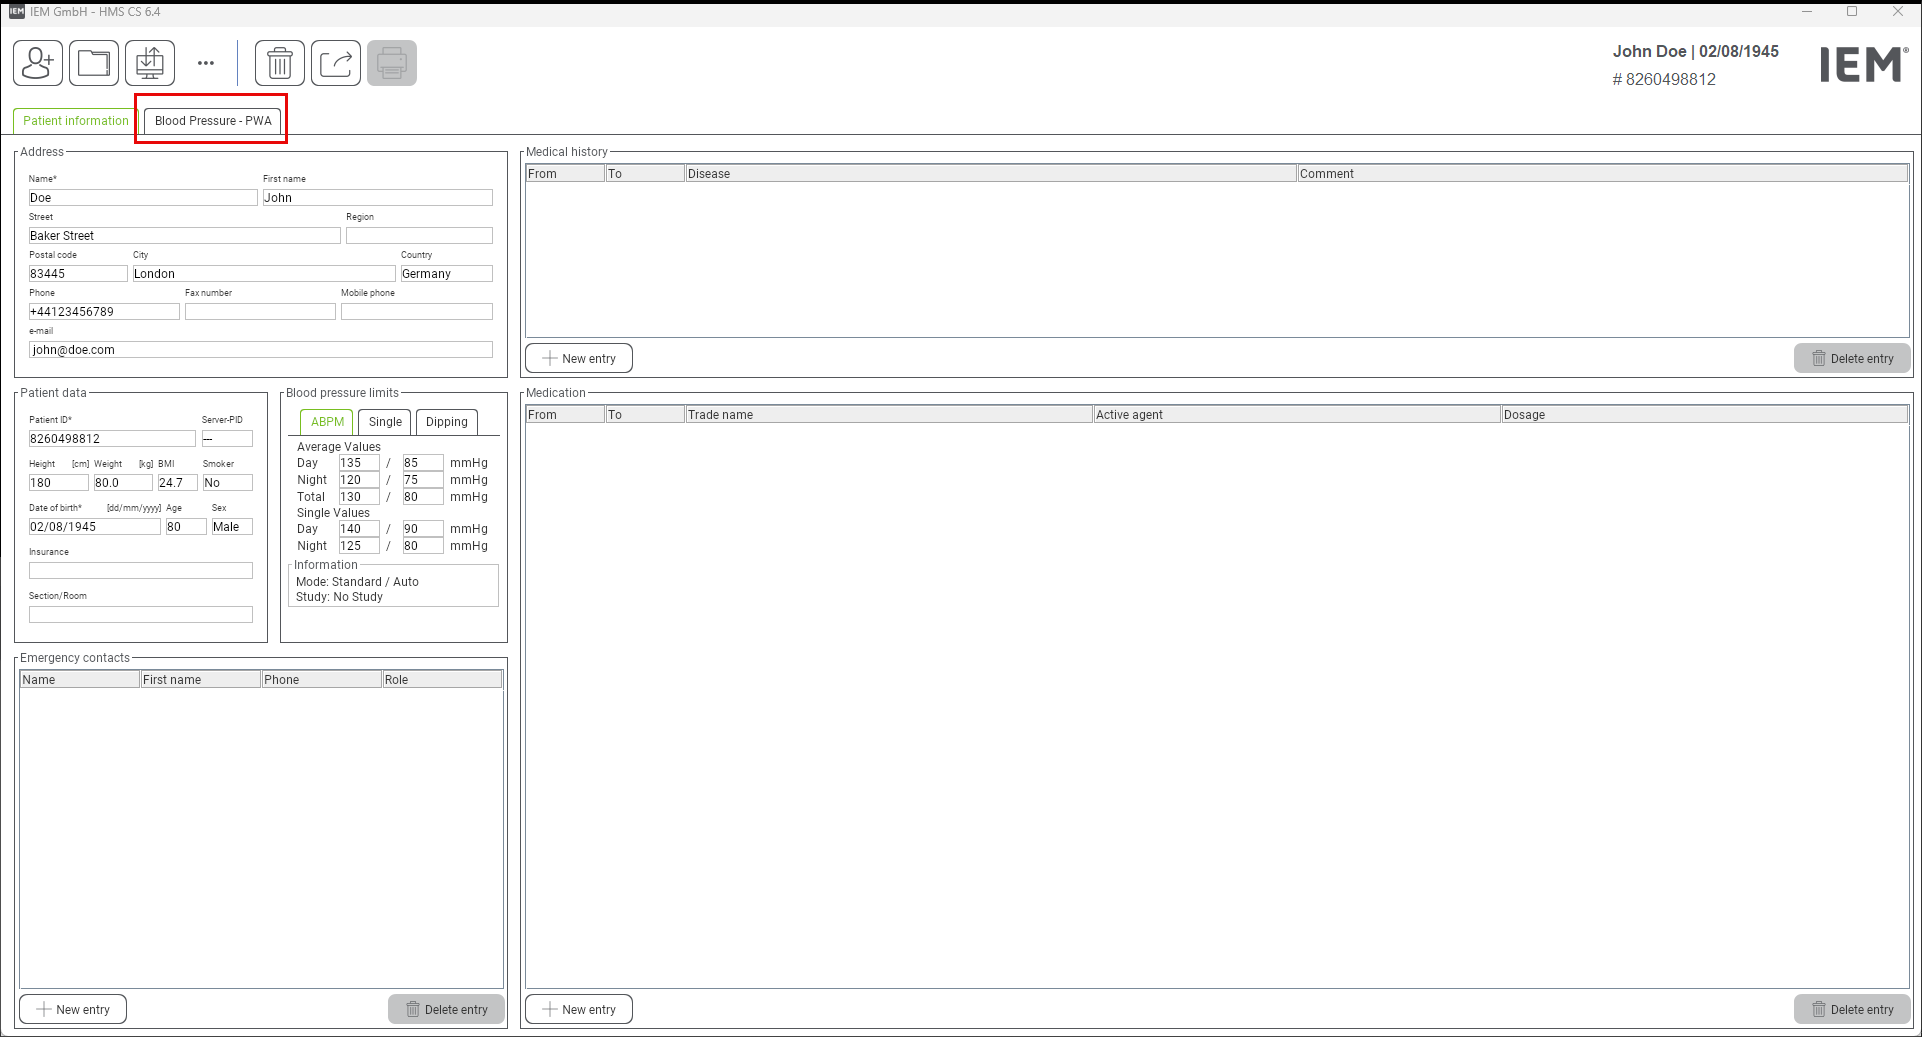Click Delete entry under Medication
Screen dimensions: 1922x1037
point(1851,1010)
